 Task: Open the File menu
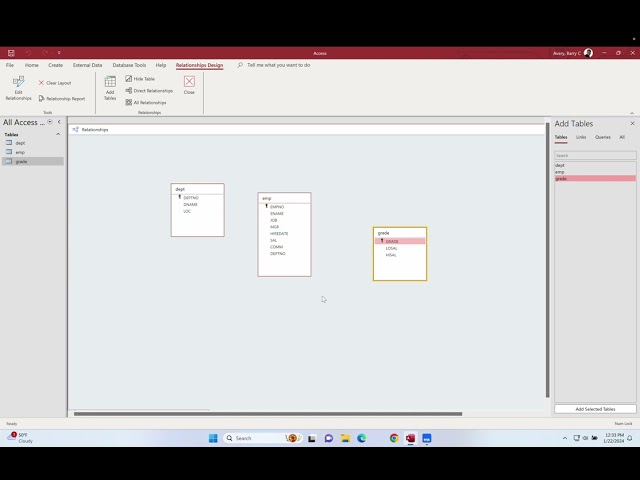10,65
